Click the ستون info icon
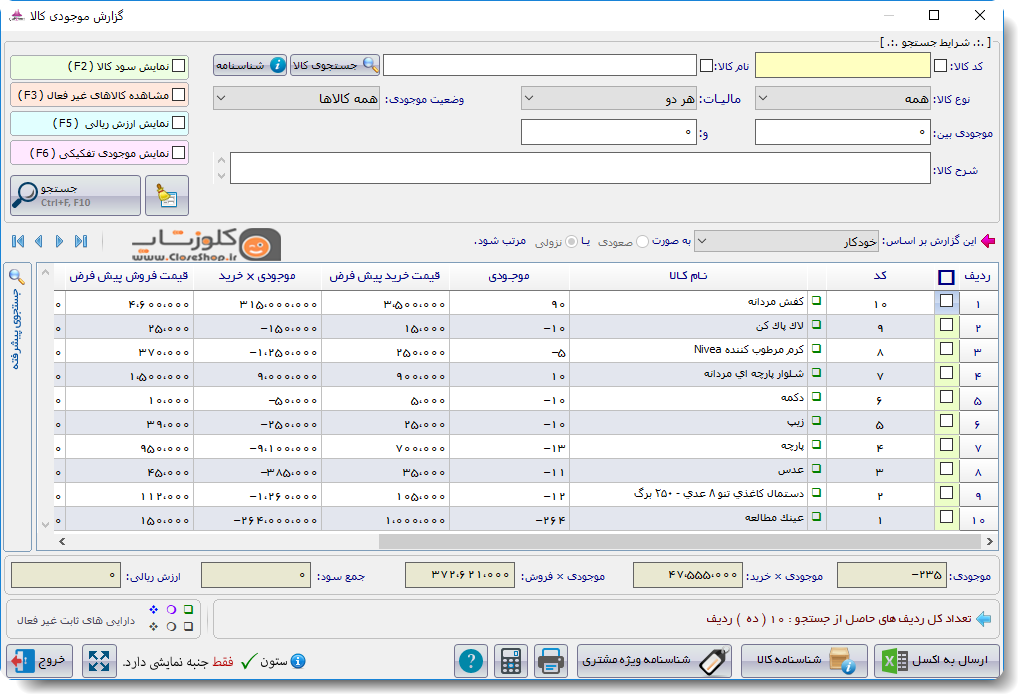Screen dimensions: 1019x695 [x=298, y=661]
